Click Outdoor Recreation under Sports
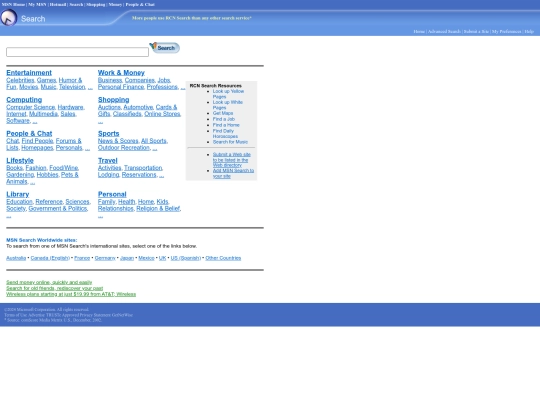The width and height of the screenshot is (540, 405). [124, 148]
